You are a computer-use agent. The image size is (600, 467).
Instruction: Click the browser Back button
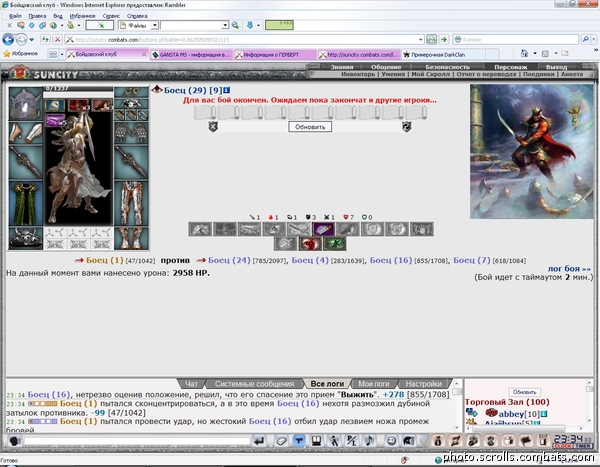point(8,39)
